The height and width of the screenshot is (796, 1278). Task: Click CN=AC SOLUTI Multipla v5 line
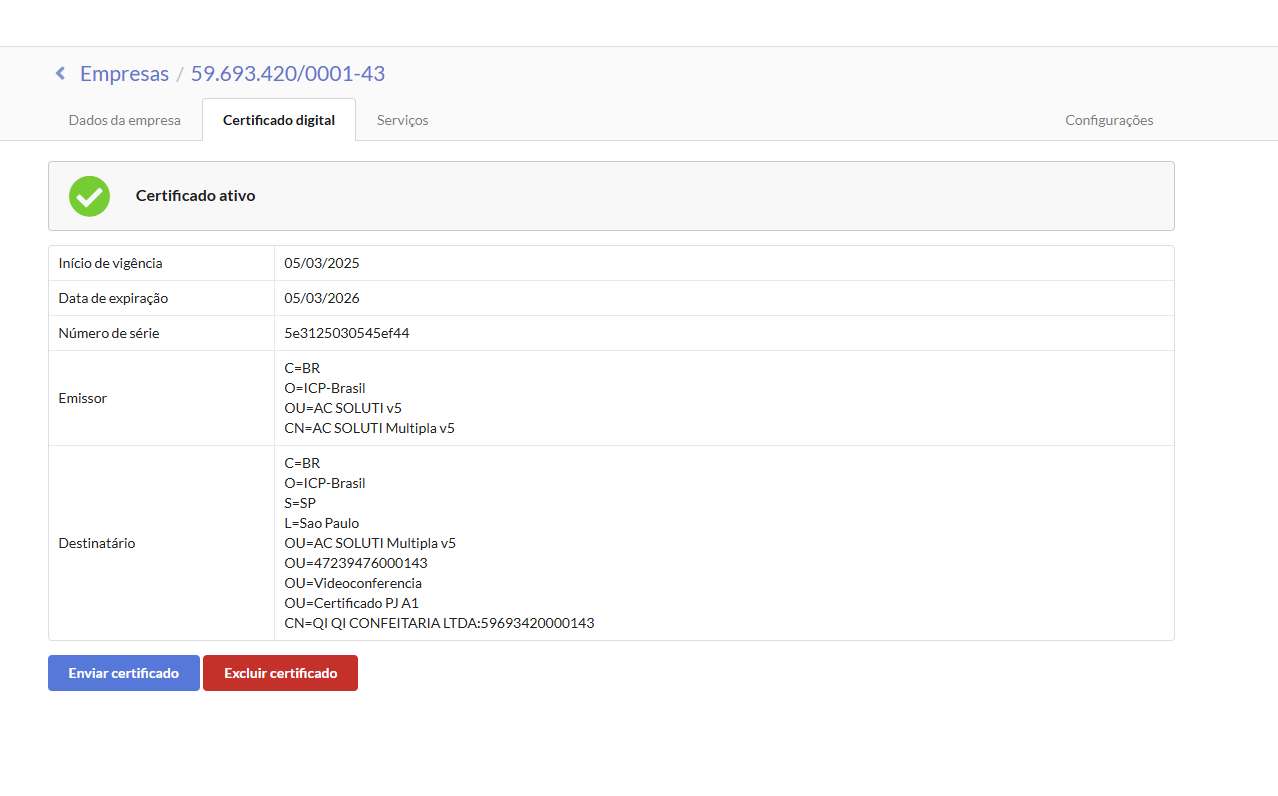coord(369,428)
